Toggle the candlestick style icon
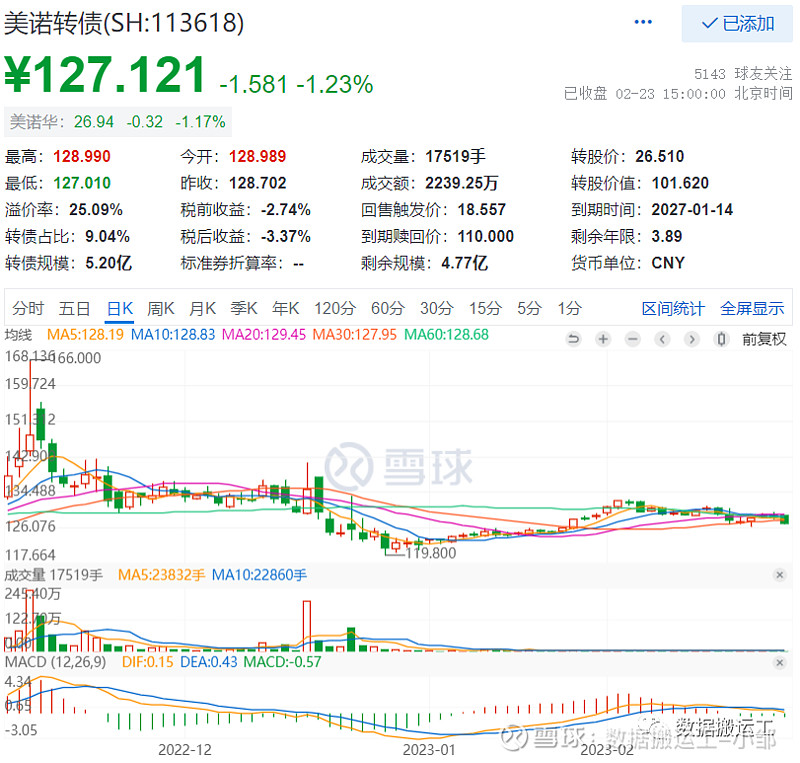This screenshot has width=800, height=763. [721, 339]
